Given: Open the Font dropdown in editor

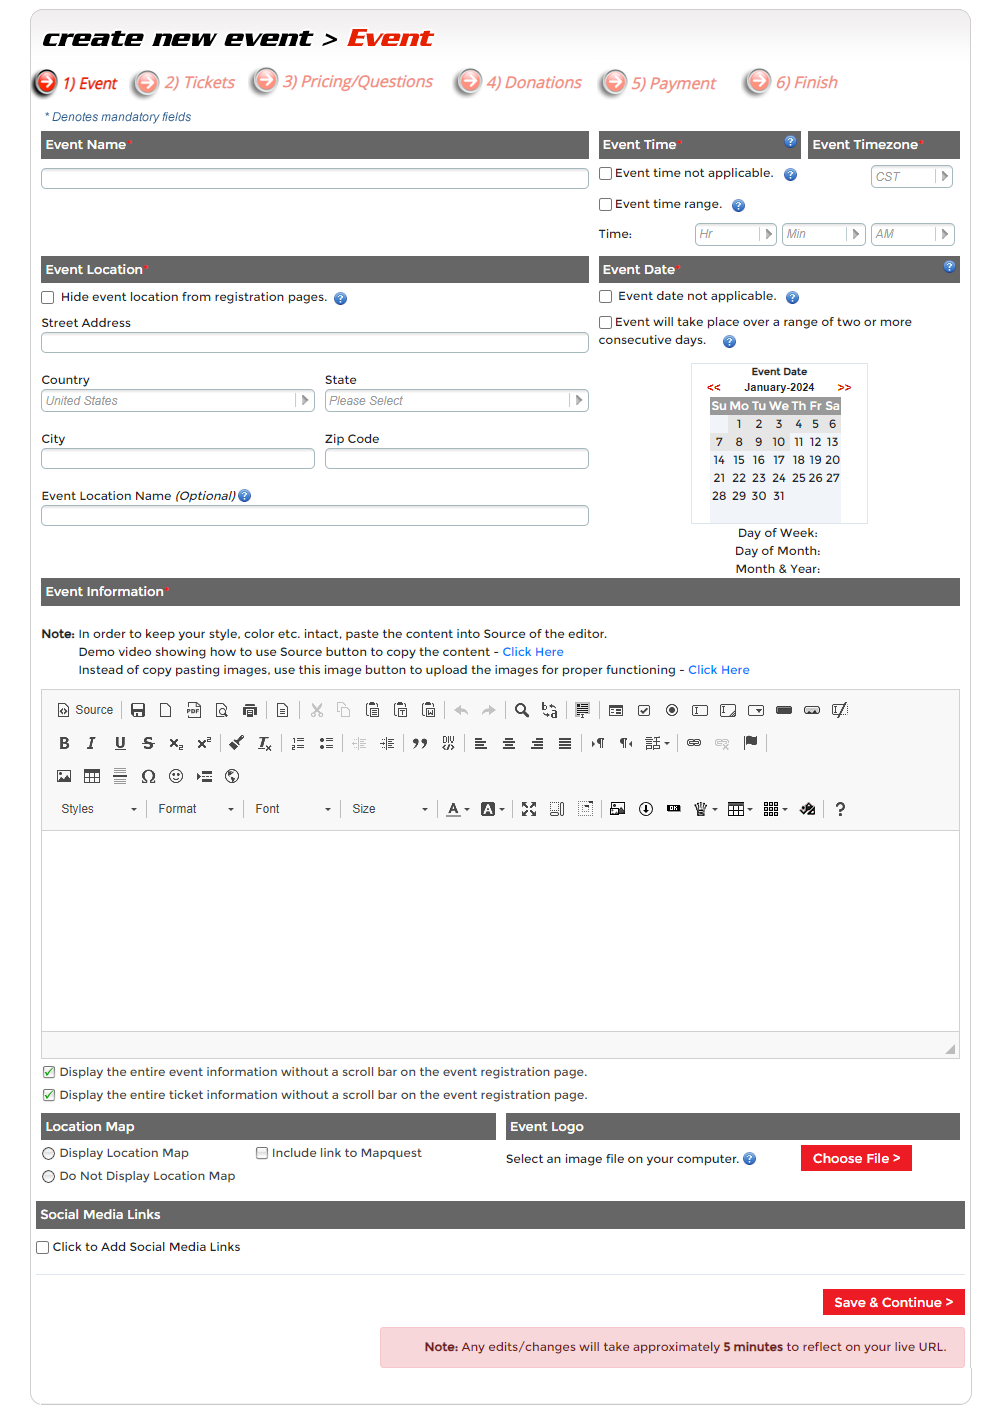Looking at the screenshot, I should [292, 809].
